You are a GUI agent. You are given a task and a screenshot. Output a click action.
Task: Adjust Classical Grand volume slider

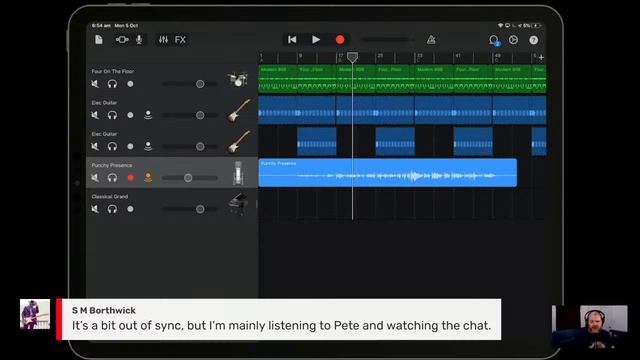190,209
